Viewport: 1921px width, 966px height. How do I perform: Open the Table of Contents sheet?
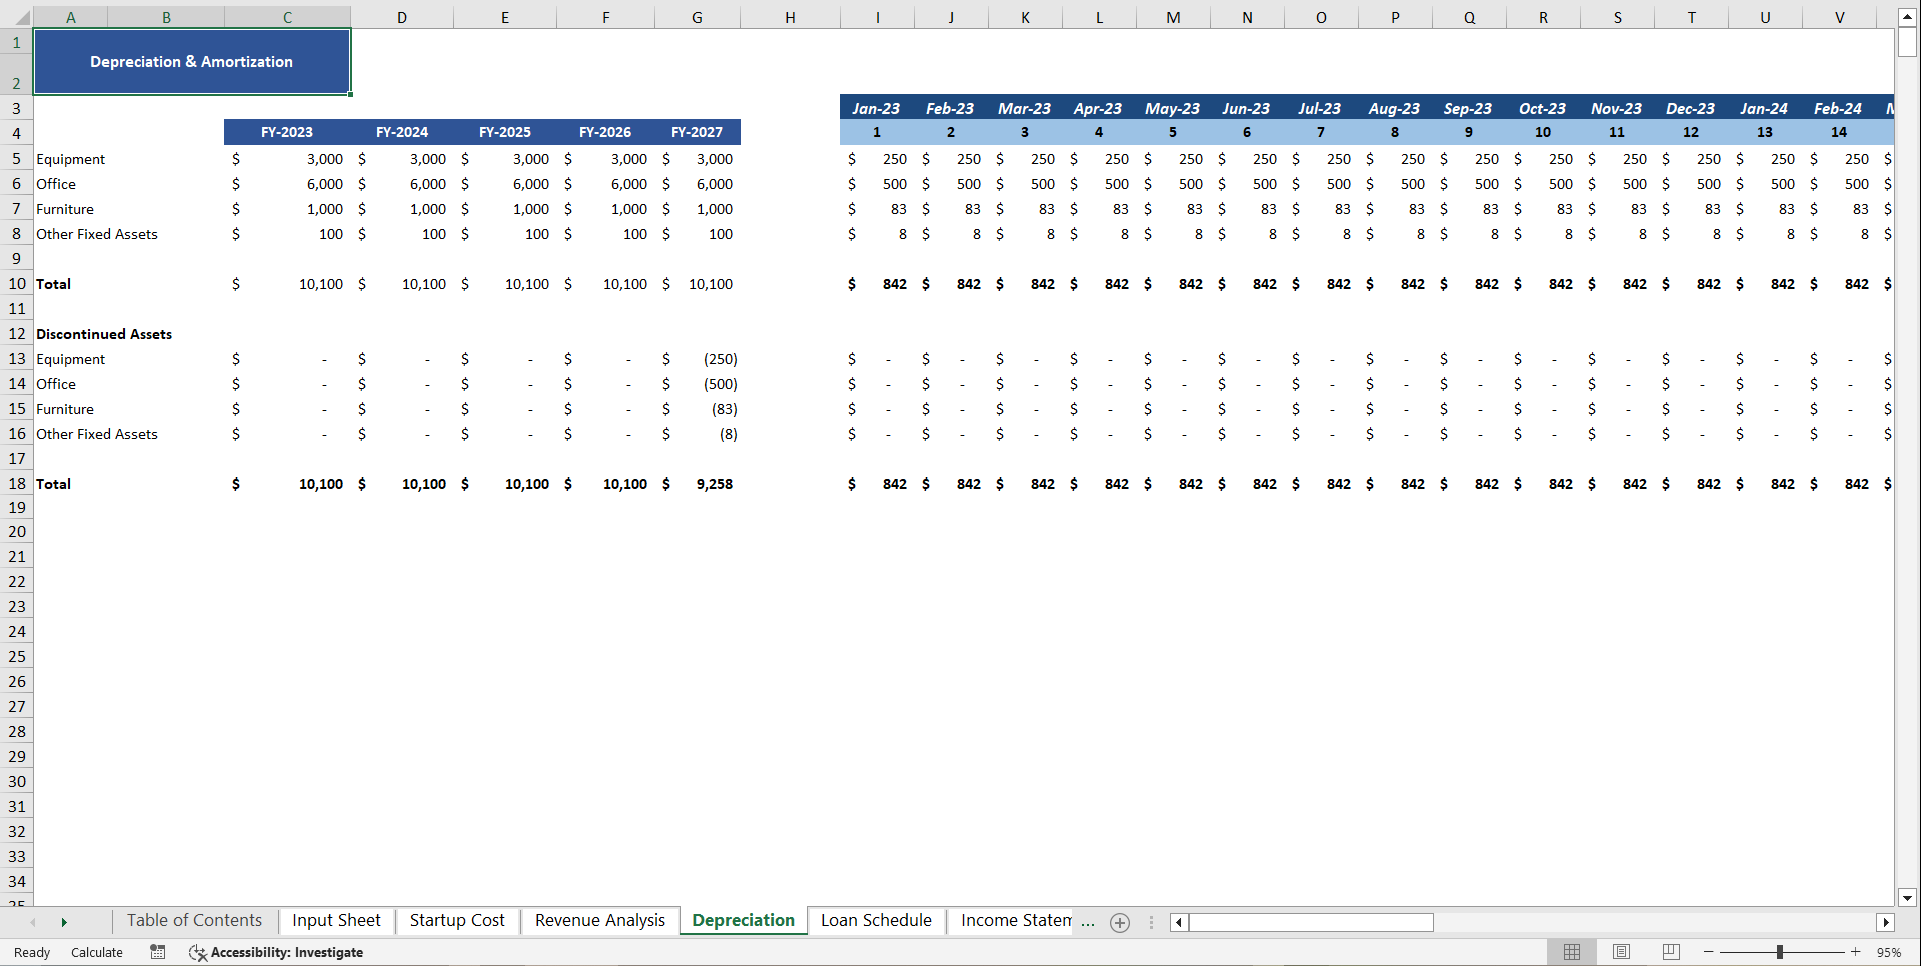(x=194, y=920)
